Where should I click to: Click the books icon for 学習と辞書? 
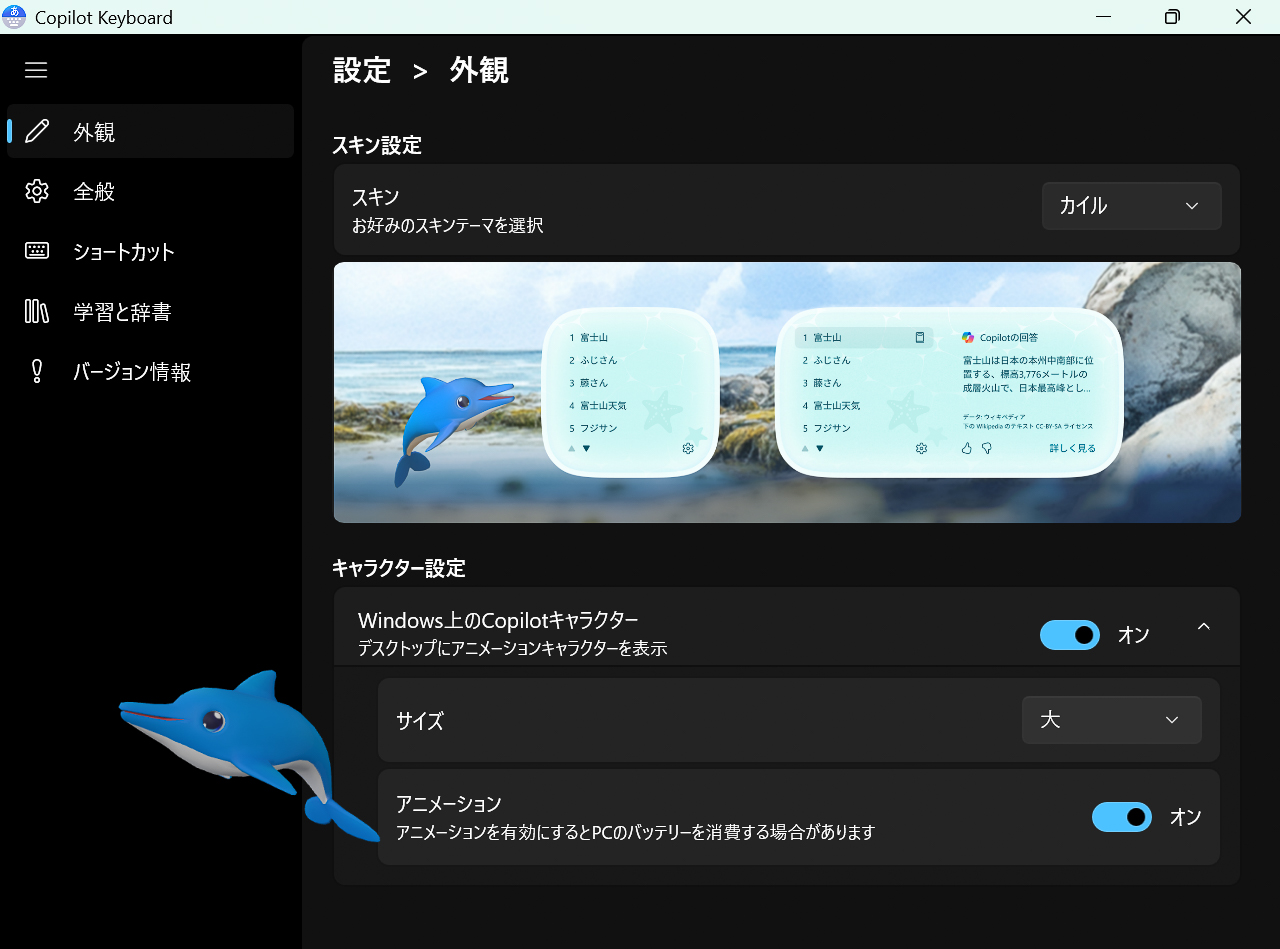coord(37,311)
